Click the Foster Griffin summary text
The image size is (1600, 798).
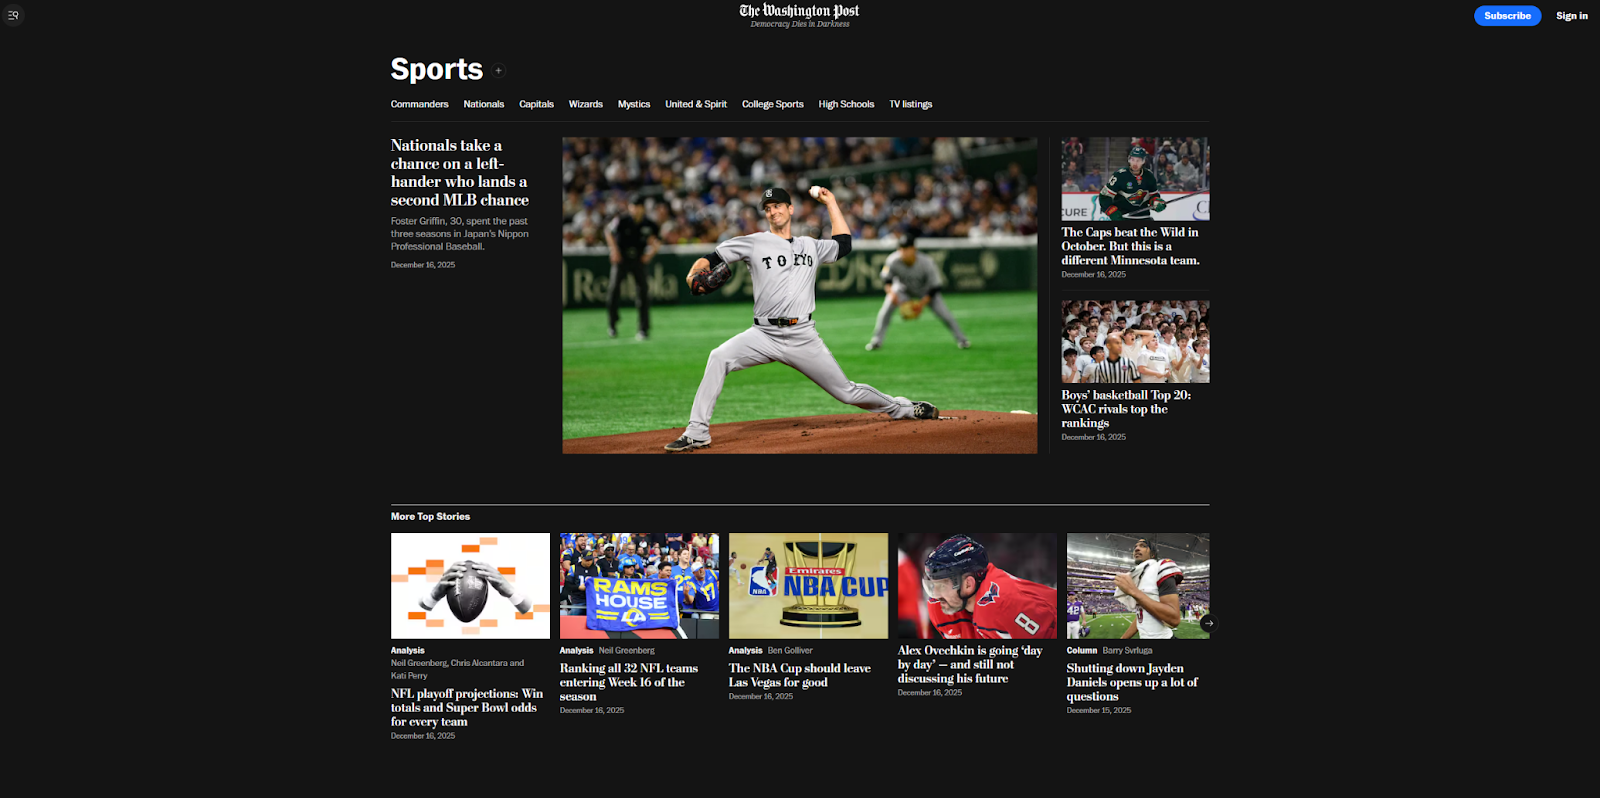point(460,234)
